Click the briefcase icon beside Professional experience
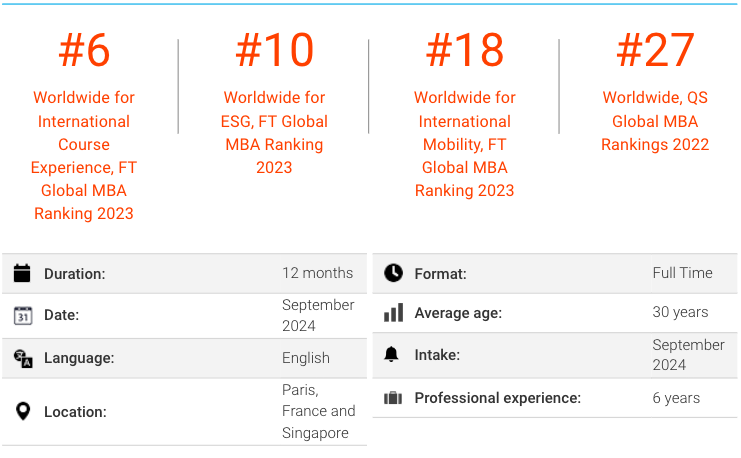This screenshot has width=741, height=458. (393, 398)
